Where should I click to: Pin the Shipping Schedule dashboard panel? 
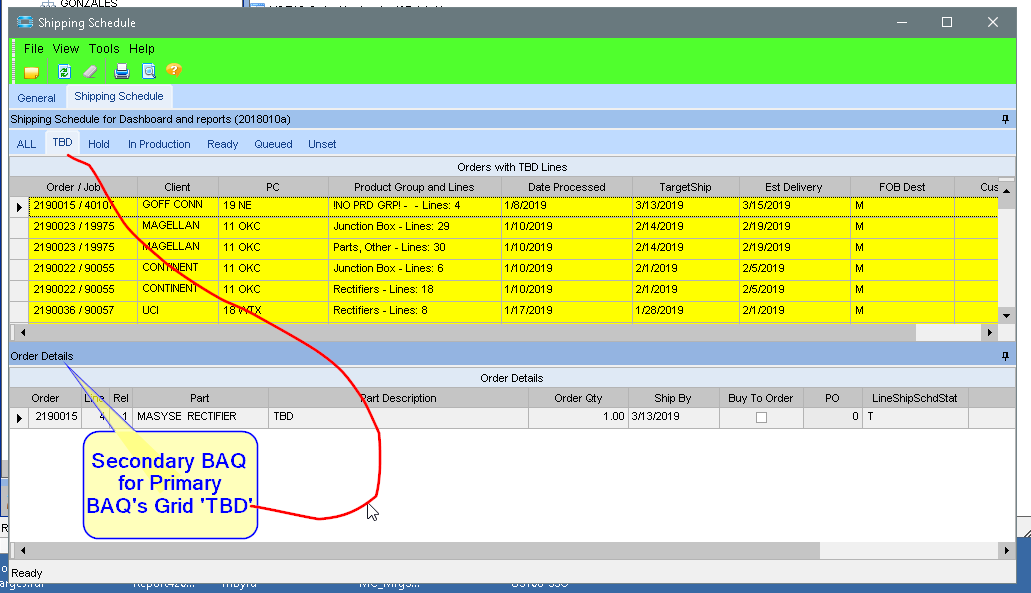(1005, 119)
